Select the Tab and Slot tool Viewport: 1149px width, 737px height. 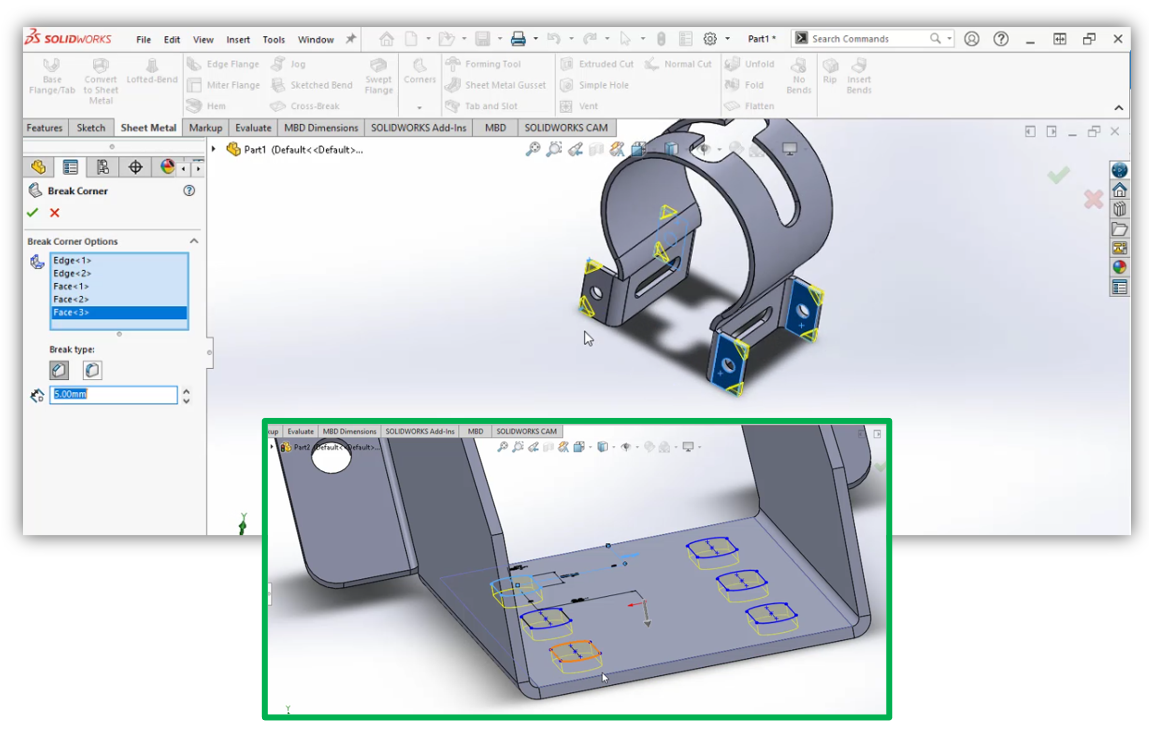click(x=481, y=105)
